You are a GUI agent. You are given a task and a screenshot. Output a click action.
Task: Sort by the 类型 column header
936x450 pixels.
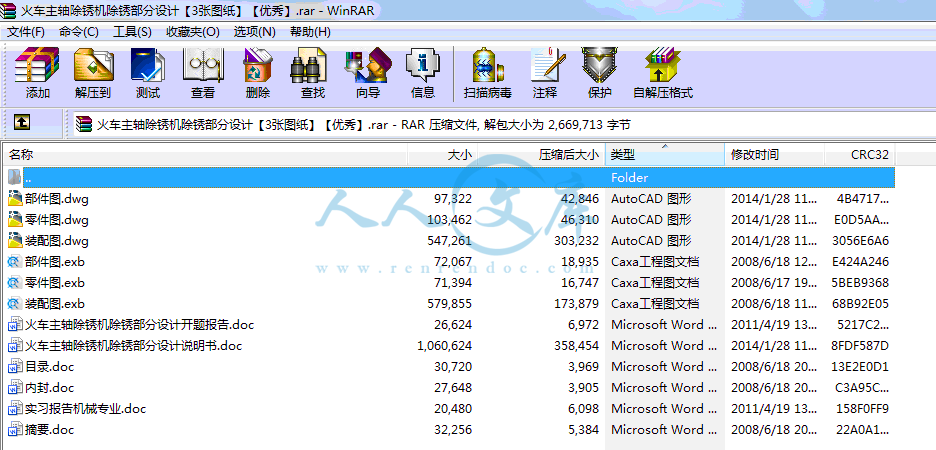coord(665,155)
